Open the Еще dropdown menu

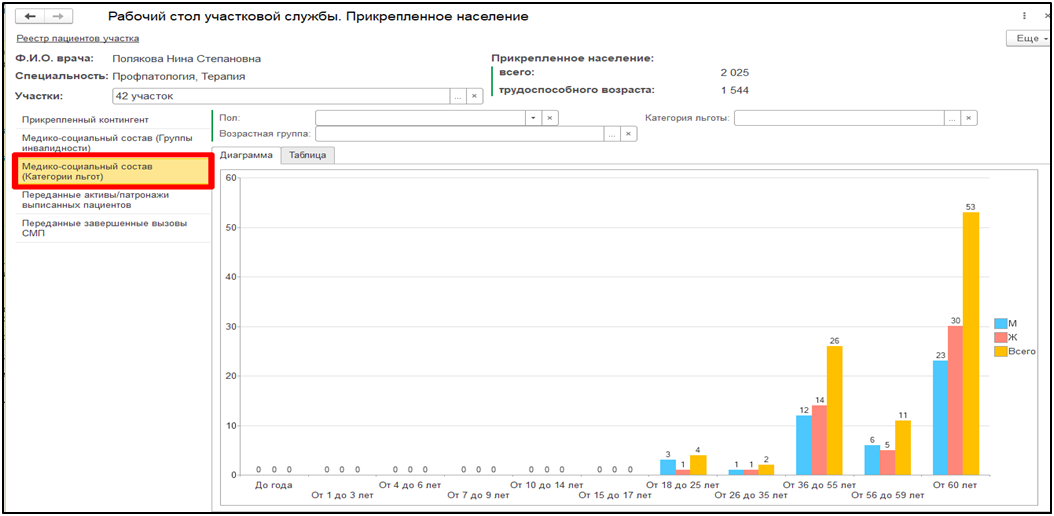(x=1030, y=38)
